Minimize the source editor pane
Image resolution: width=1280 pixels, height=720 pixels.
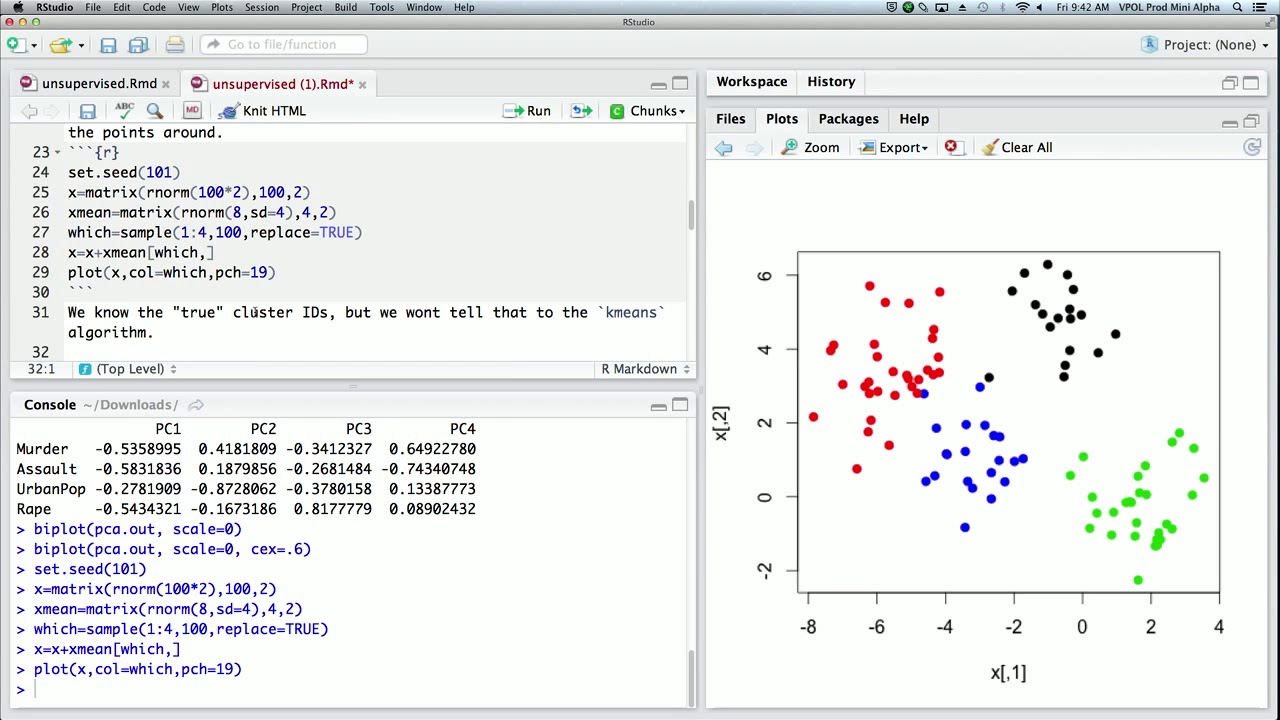click(x=658, y=85)
